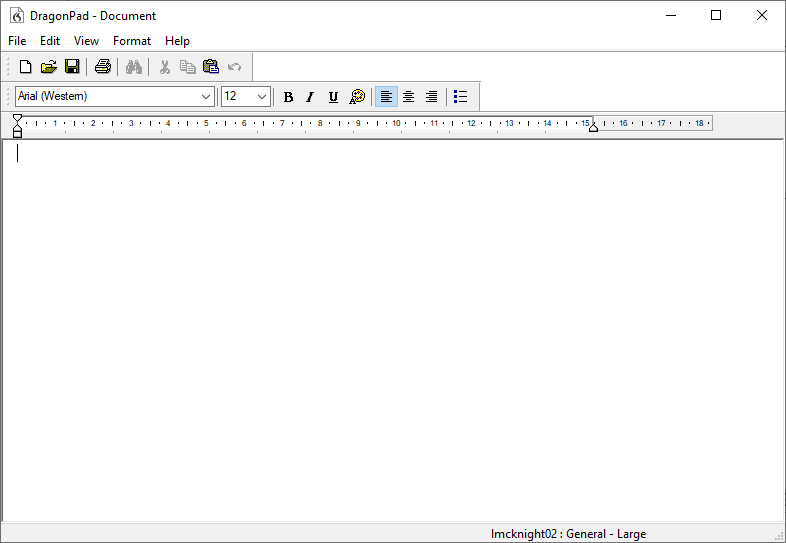The width and height of the screenshot is (786, 543).
Task: Copy selection with the Copy icon
Action: pyautogui.click(x=187, y=67)
